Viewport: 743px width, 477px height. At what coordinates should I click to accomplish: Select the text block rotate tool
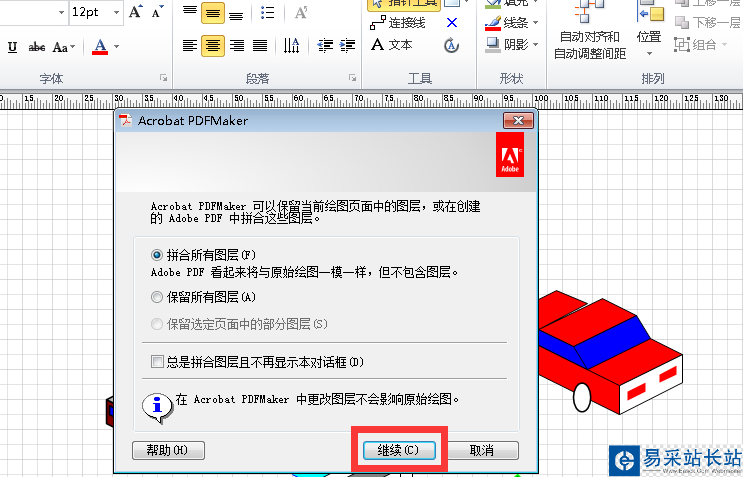coord(451,45)
